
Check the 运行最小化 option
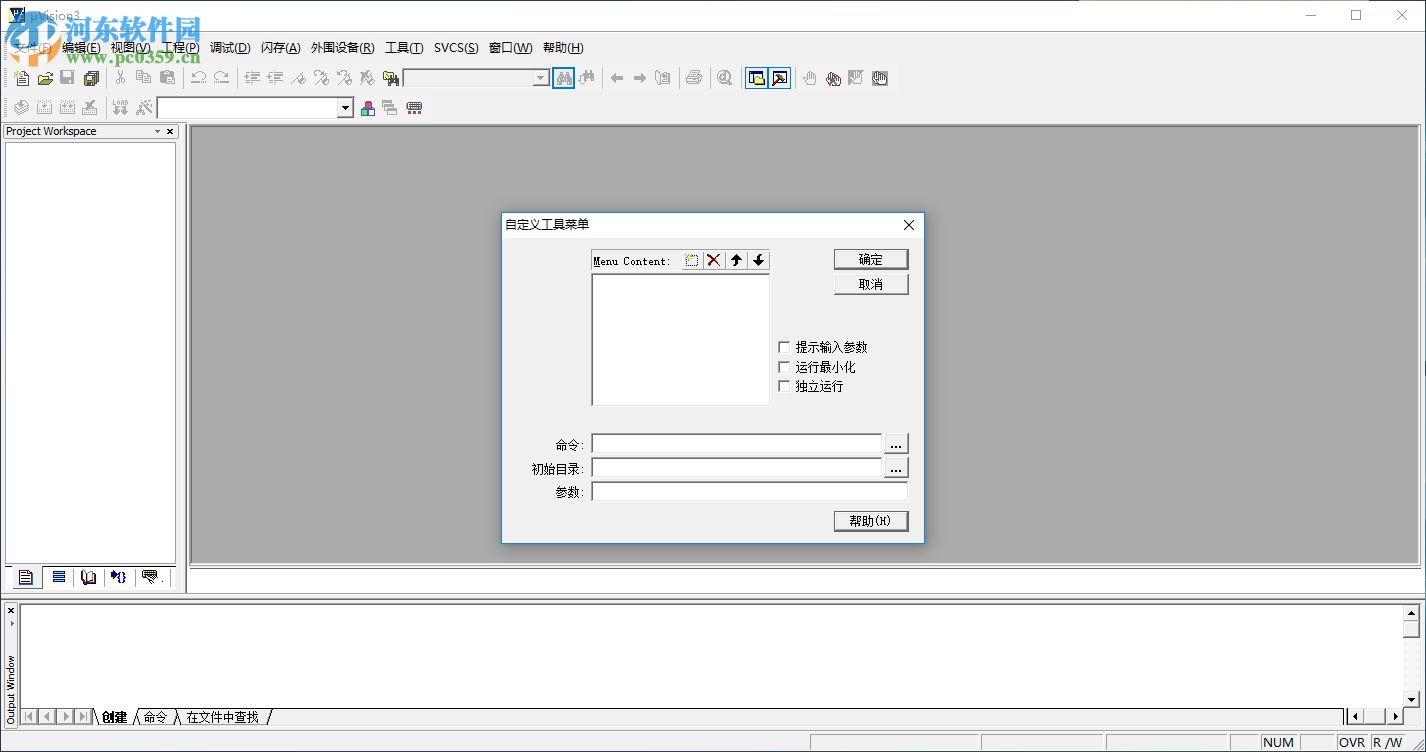[784, 367]
